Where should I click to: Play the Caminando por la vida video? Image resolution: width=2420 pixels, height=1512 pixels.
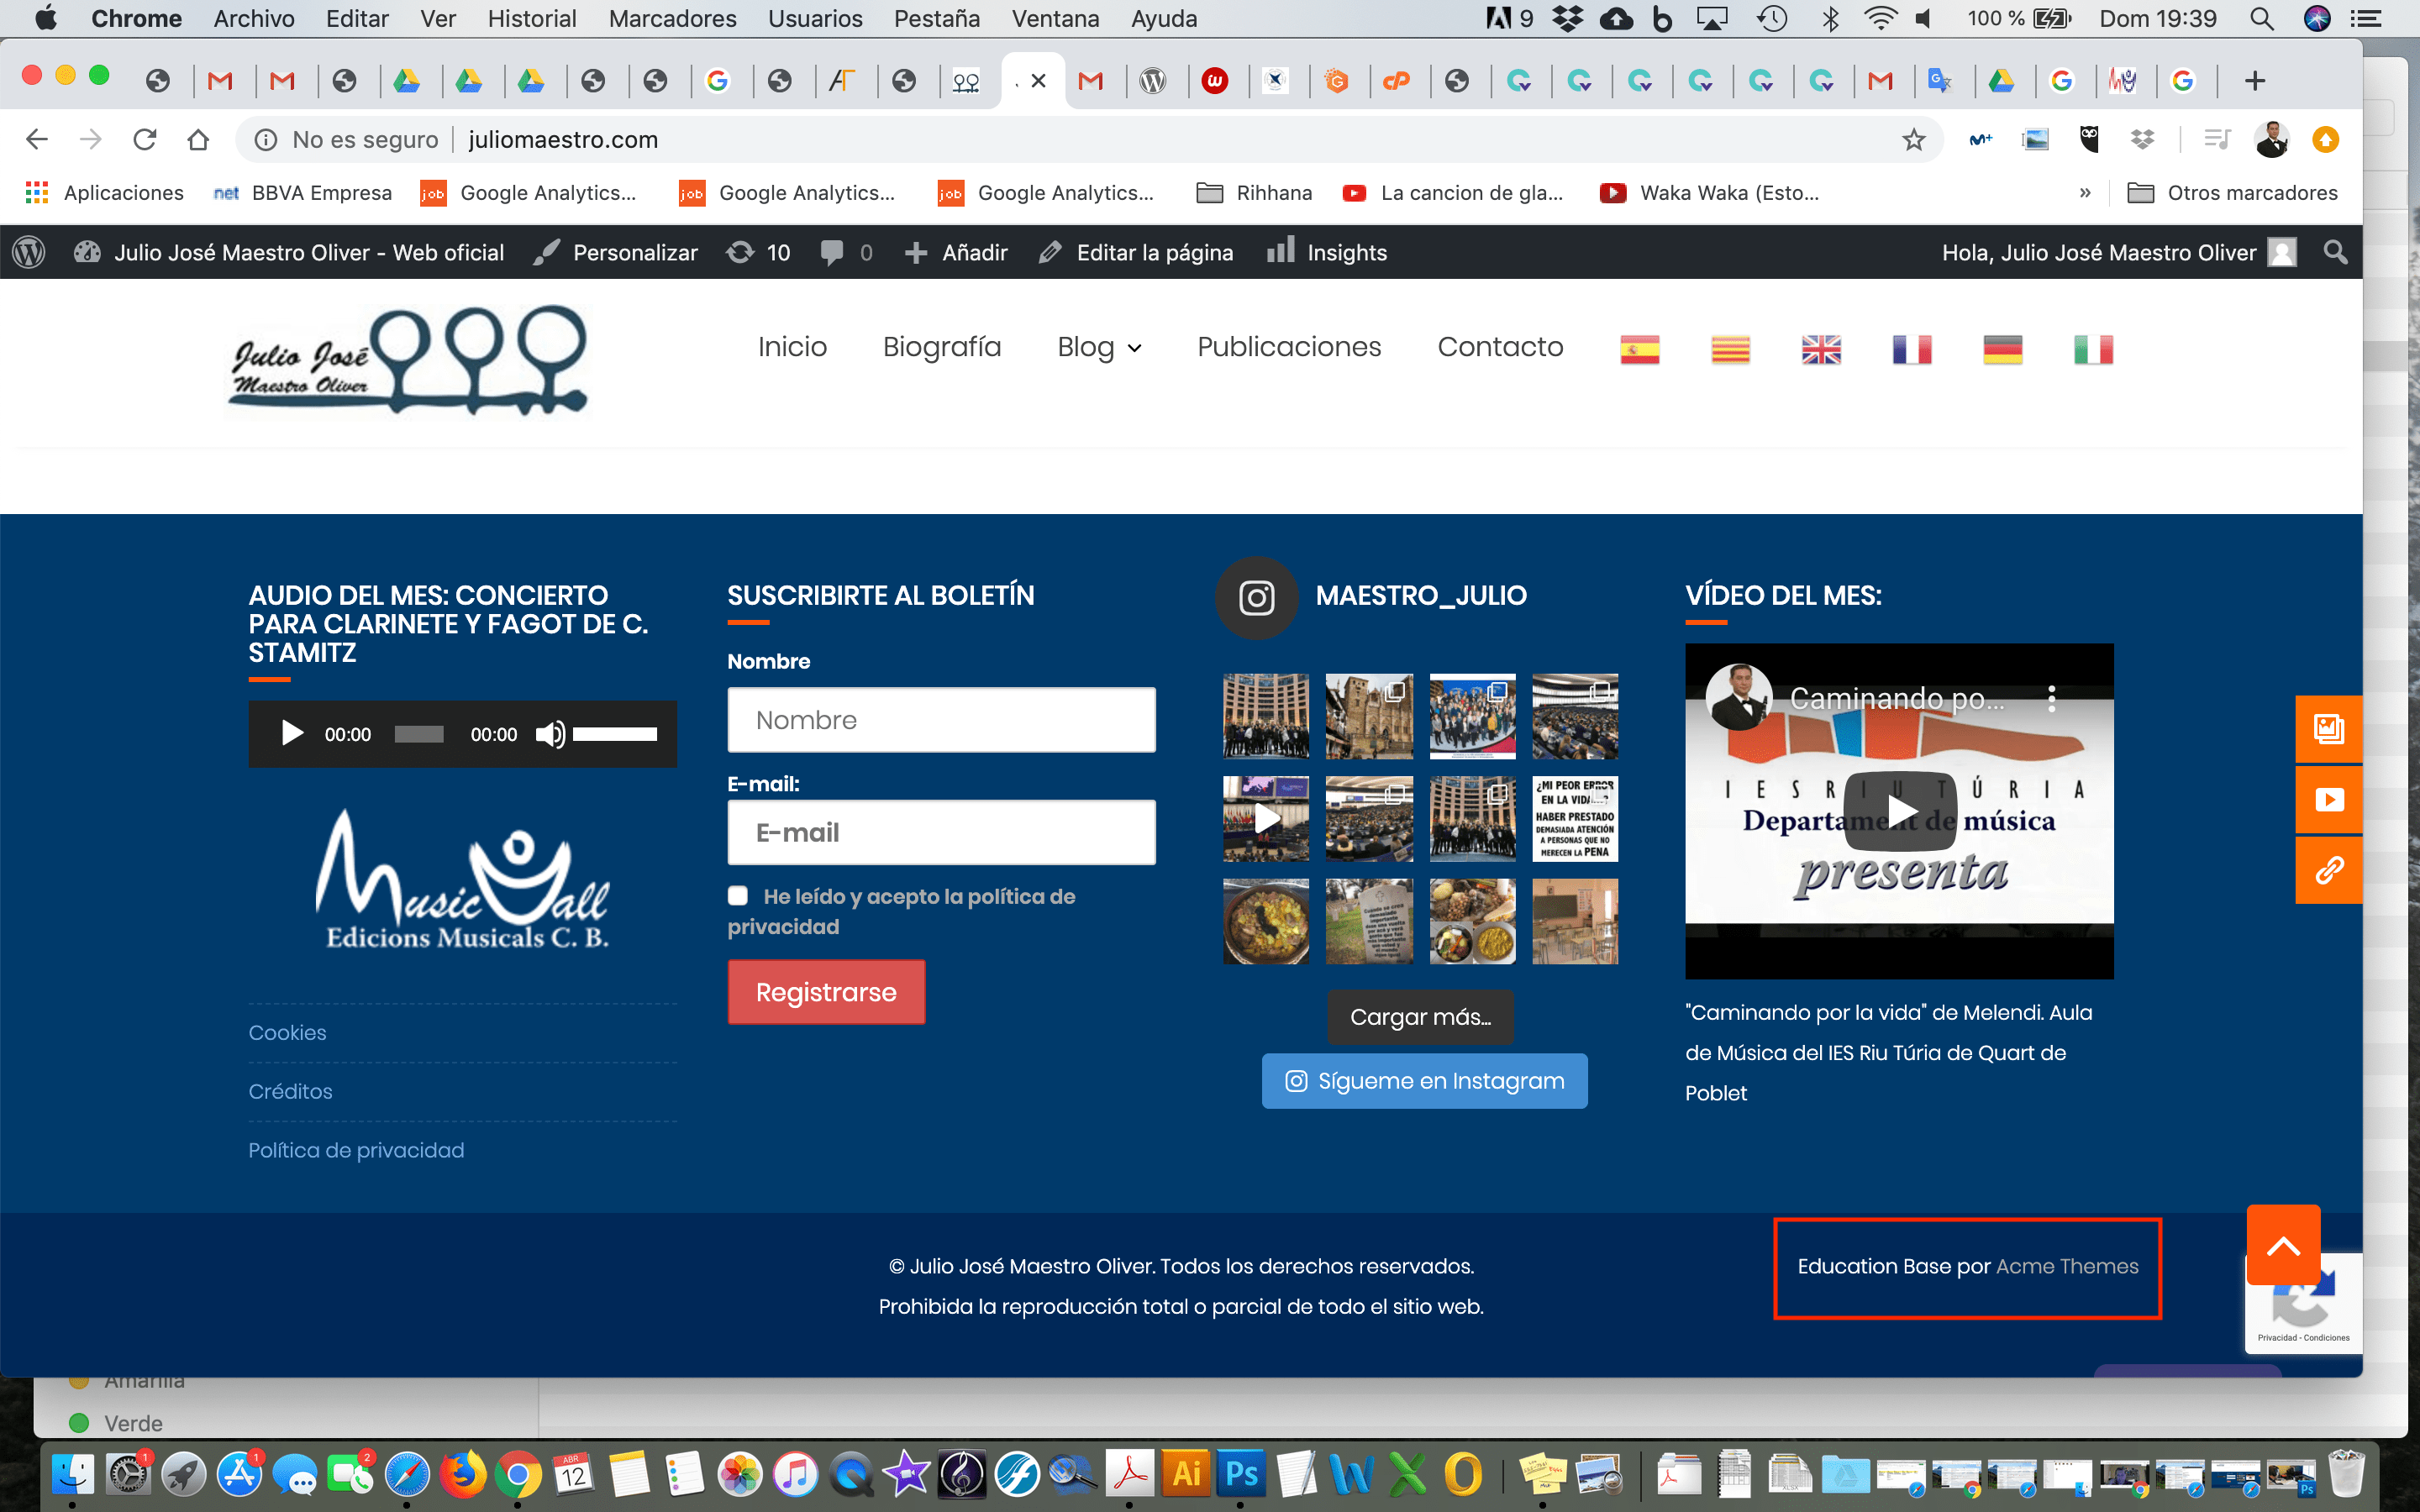pos(1899,809)
